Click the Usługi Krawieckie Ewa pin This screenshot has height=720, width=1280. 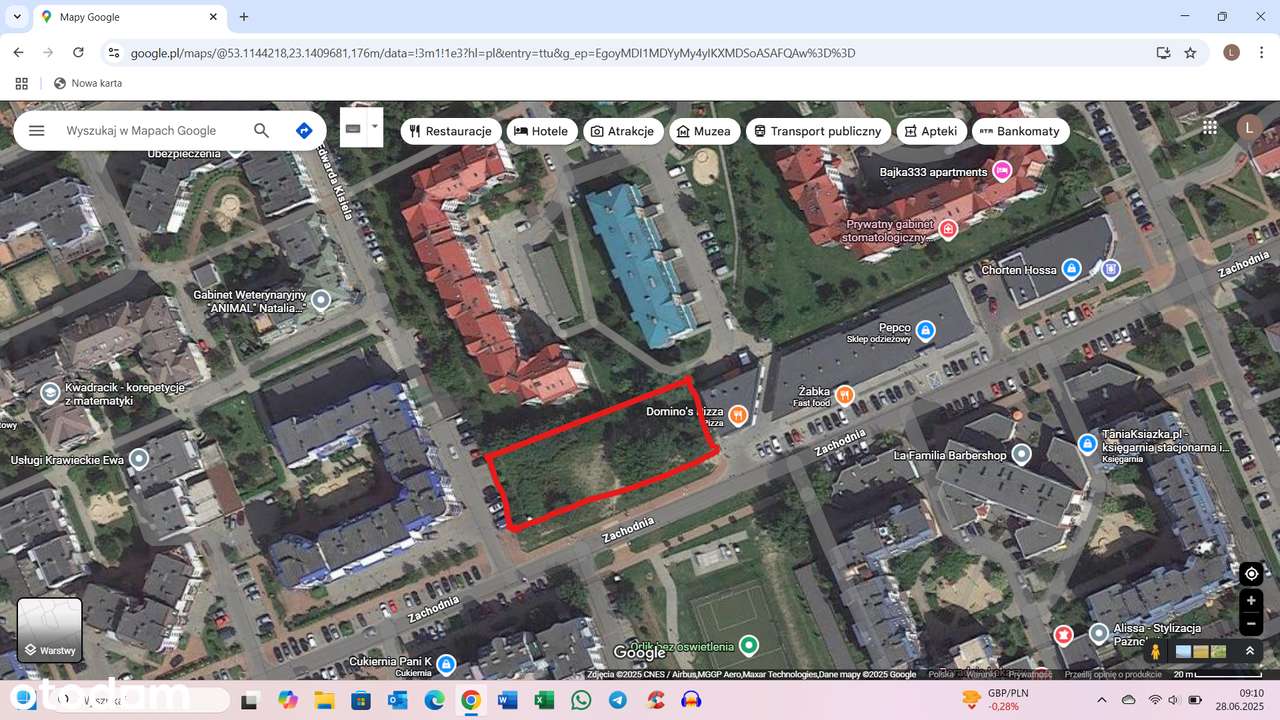(x=139, y=459)
